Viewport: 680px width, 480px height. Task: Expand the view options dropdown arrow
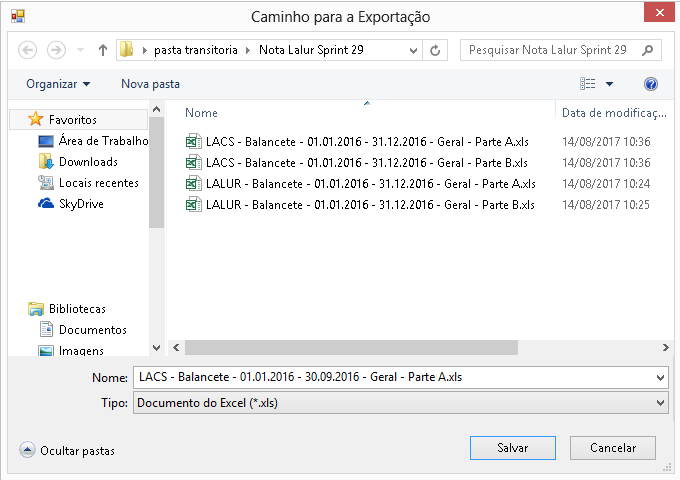[609, 84]
